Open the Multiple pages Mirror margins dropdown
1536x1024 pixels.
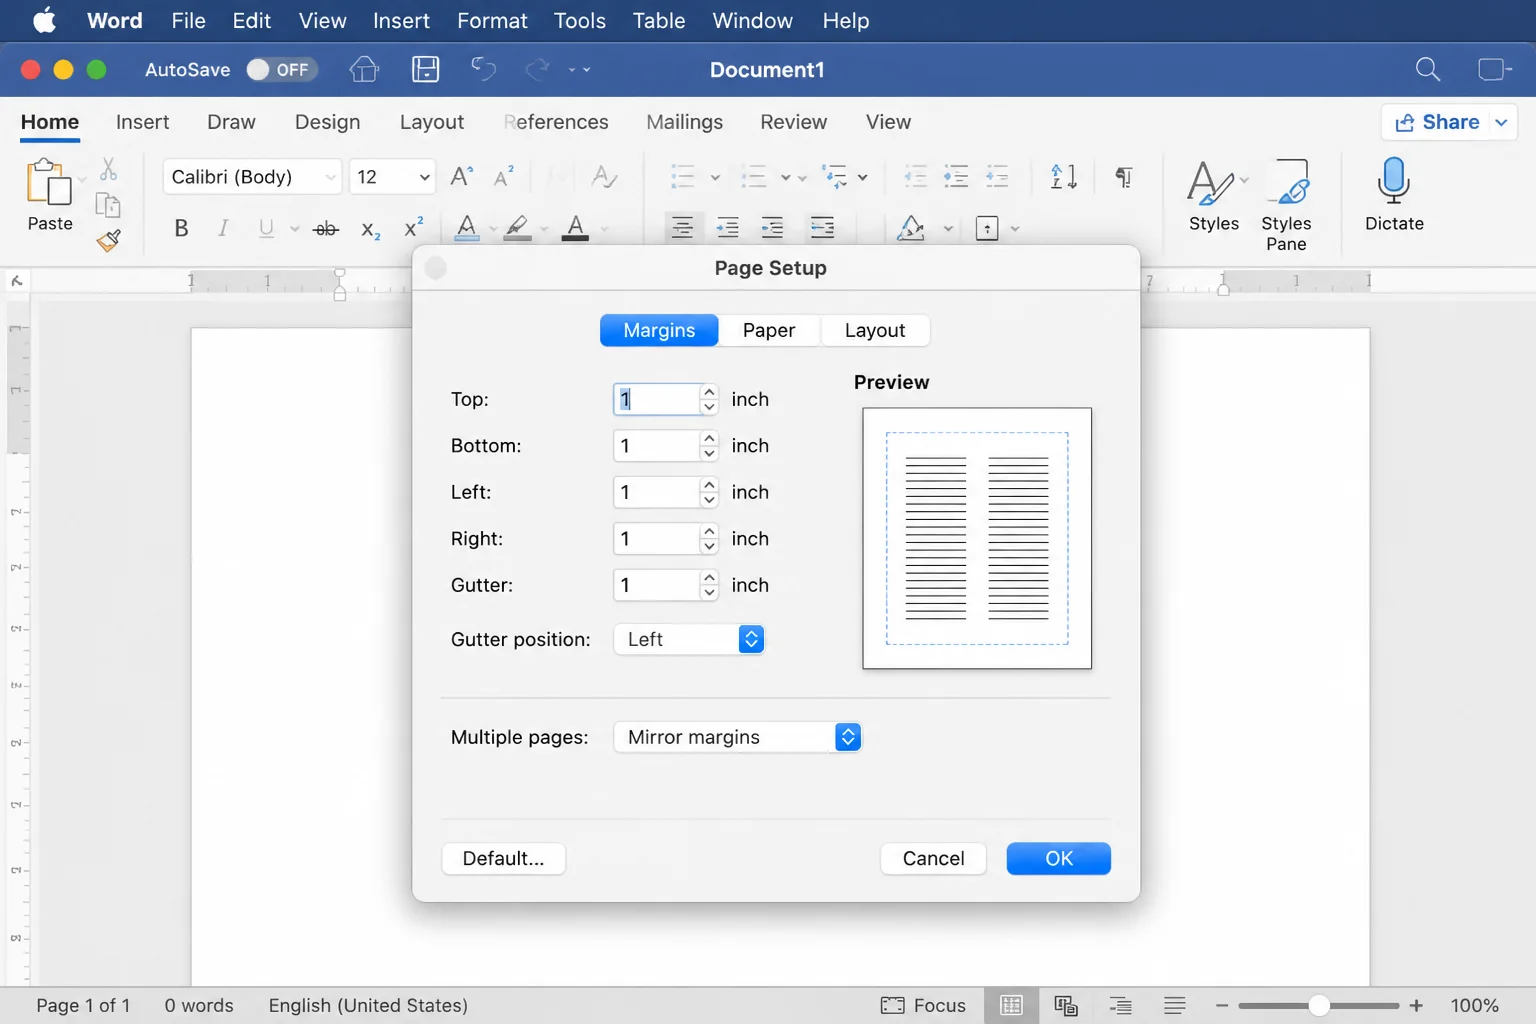737,737
